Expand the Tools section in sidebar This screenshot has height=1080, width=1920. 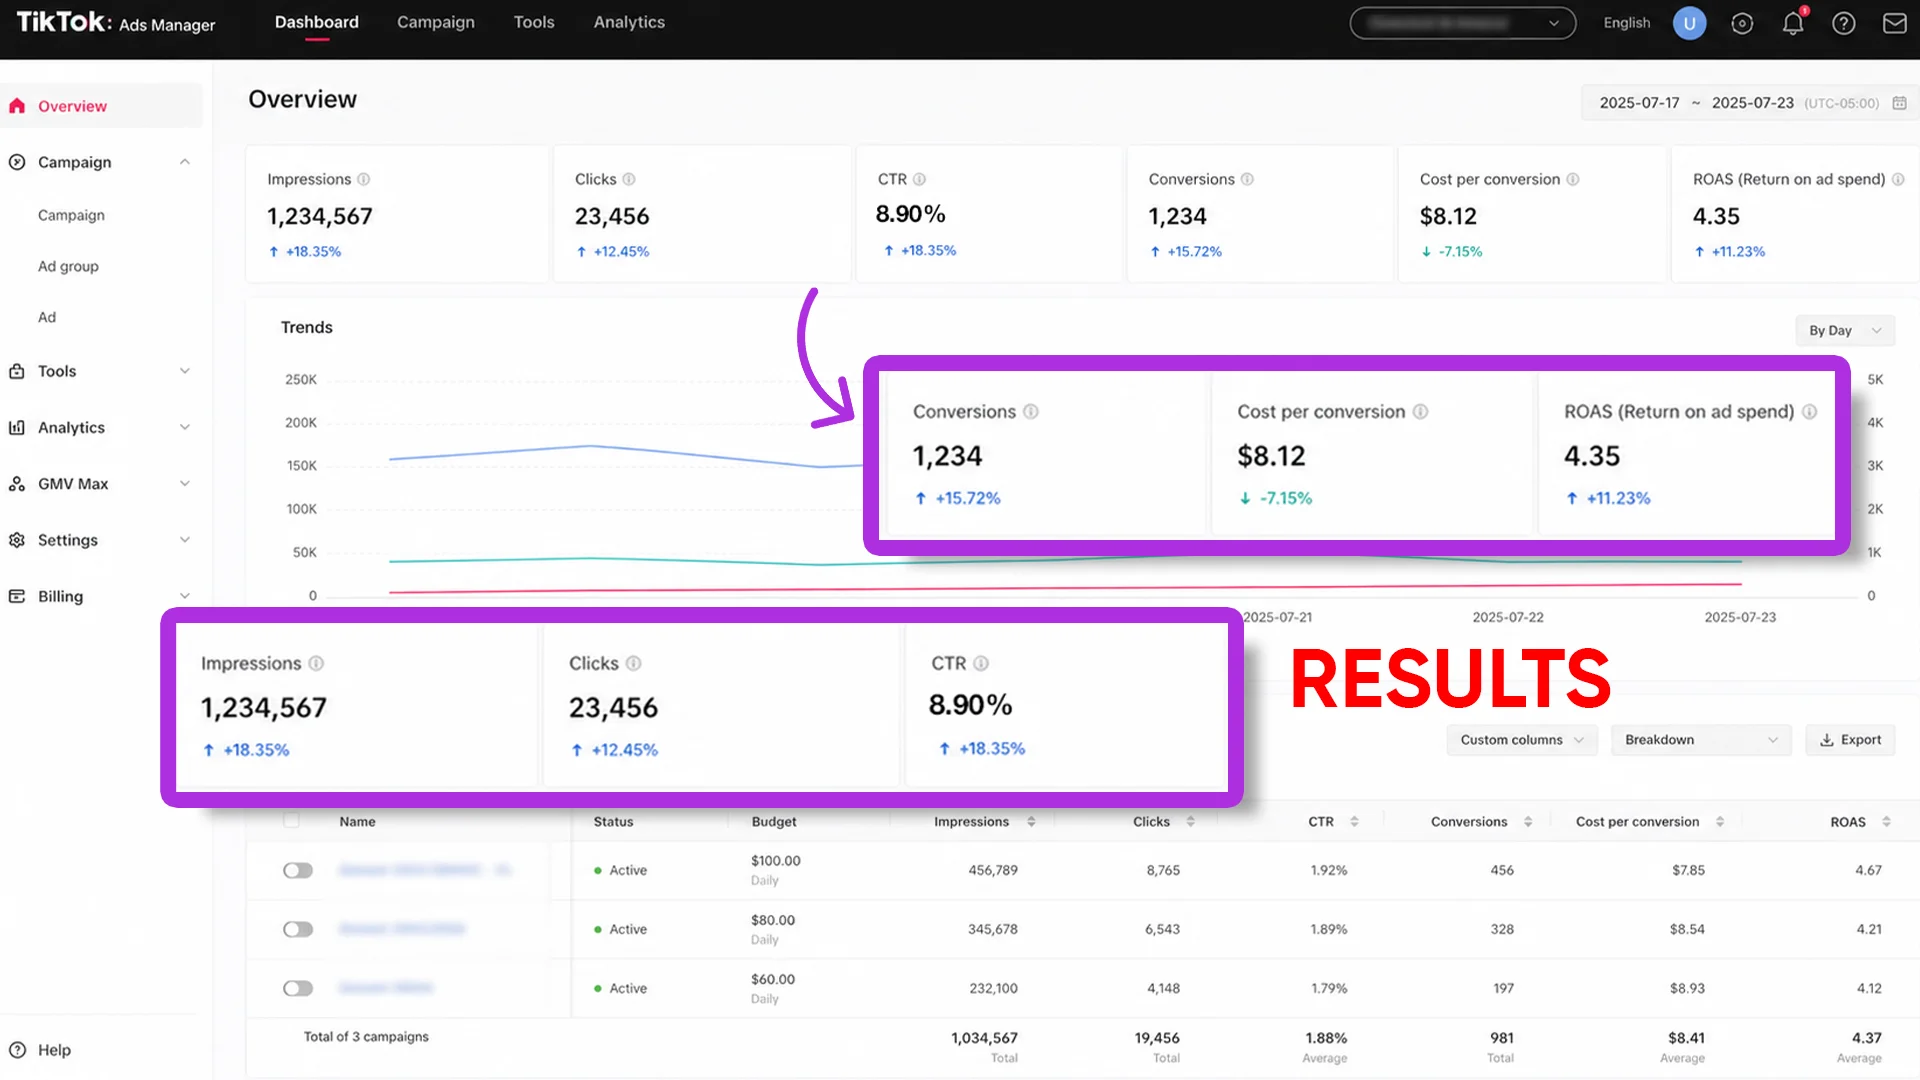[184, 371]
